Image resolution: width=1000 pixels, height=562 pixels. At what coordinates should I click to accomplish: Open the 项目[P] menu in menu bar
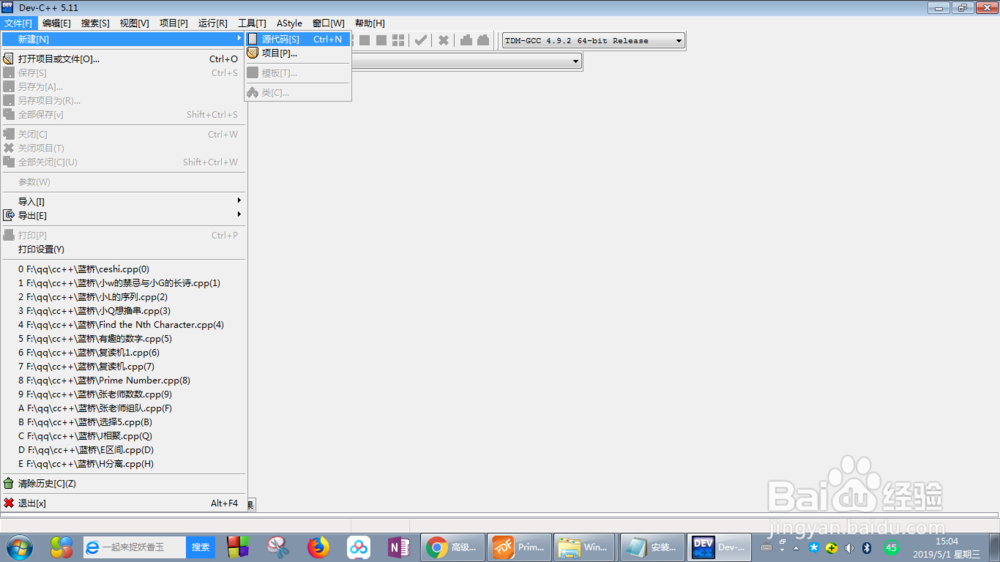(173, 23)
